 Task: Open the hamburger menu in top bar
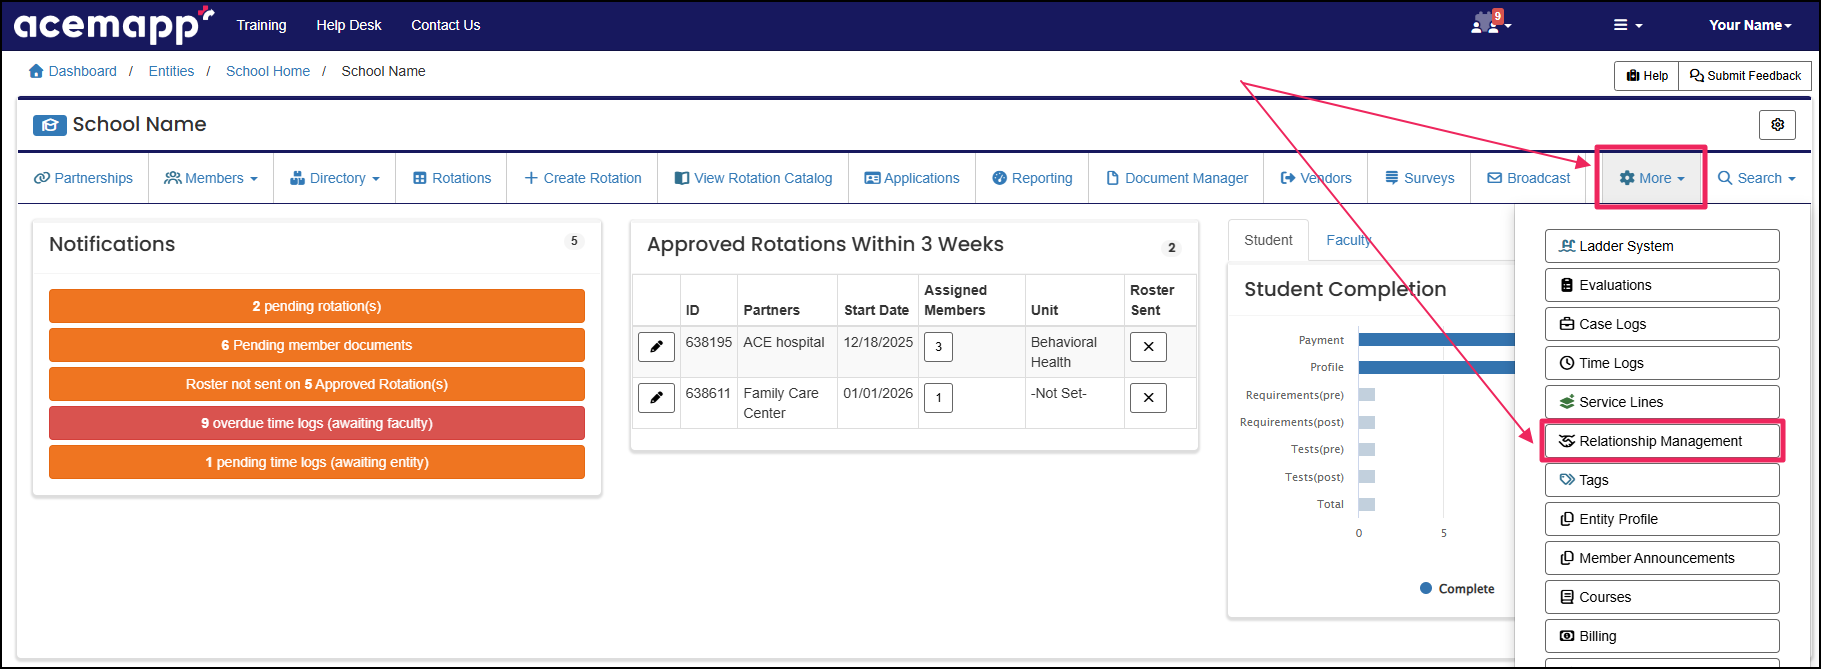pyautogui.click(x=1627, y=25)
